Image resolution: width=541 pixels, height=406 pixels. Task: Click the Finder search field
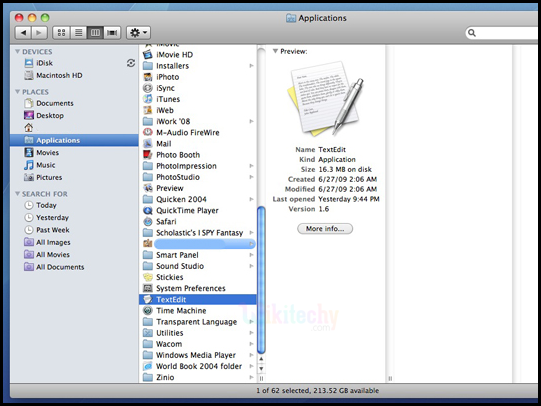[x=503, y=33]
